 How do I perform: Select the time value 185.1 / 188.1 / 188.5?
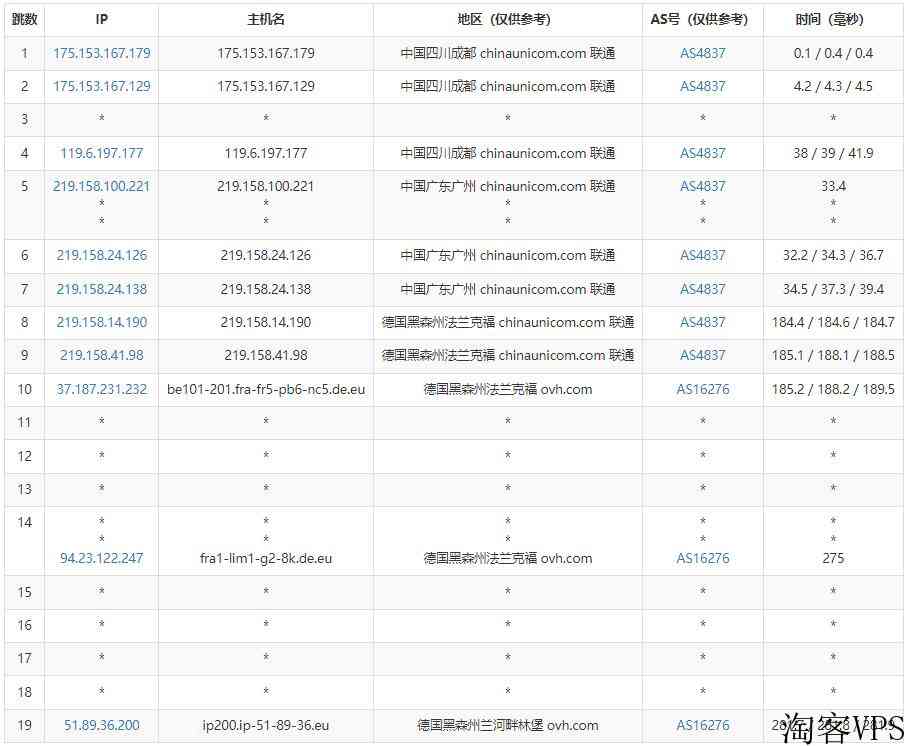point(833,355)
